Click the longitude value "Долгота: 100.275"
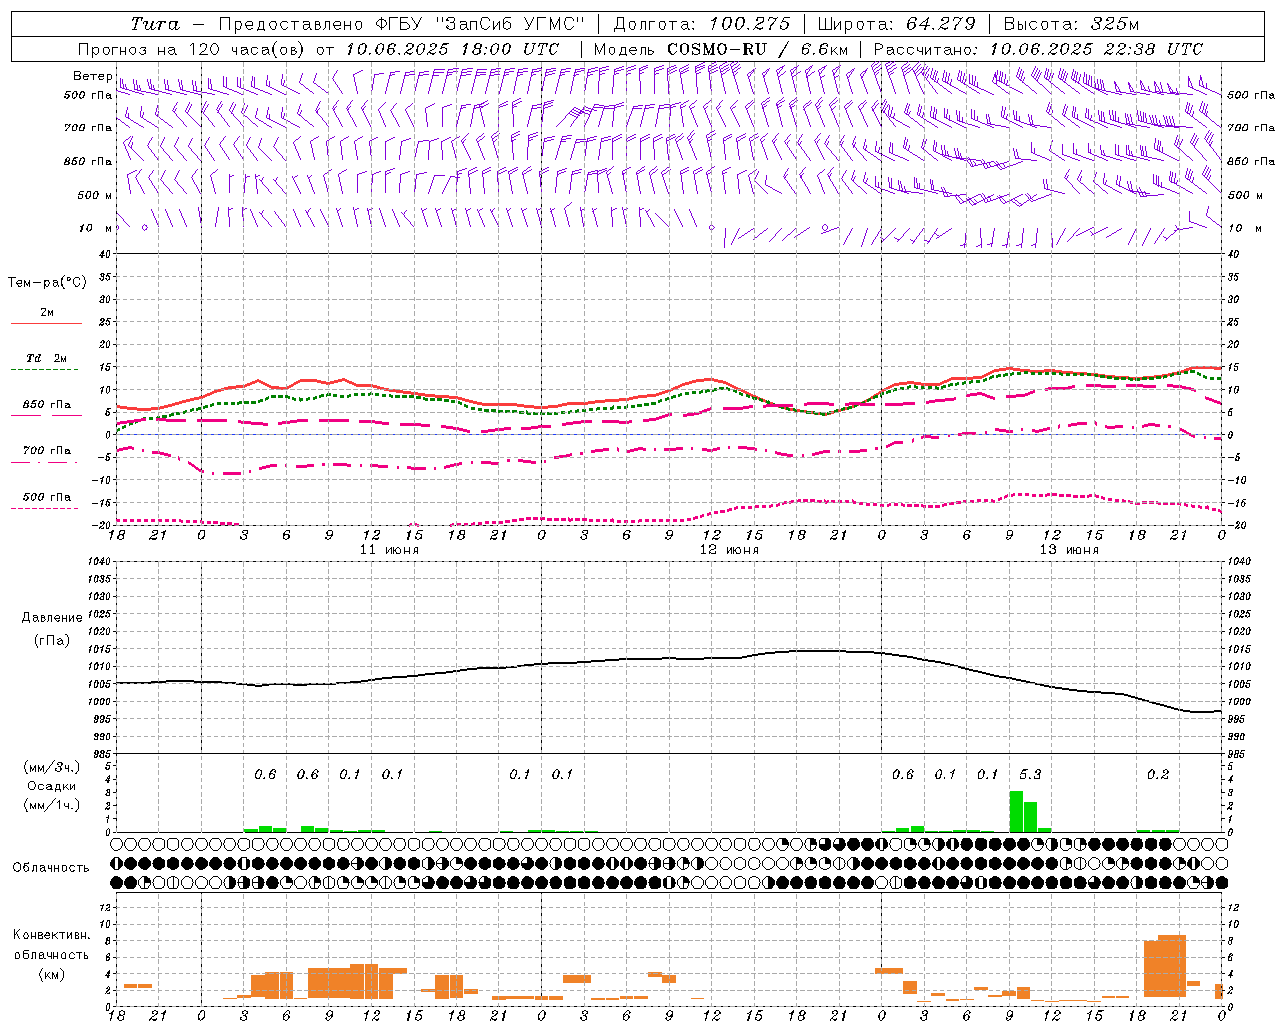This screenshot has height=1024, width=1280. [x=702, y=24]
